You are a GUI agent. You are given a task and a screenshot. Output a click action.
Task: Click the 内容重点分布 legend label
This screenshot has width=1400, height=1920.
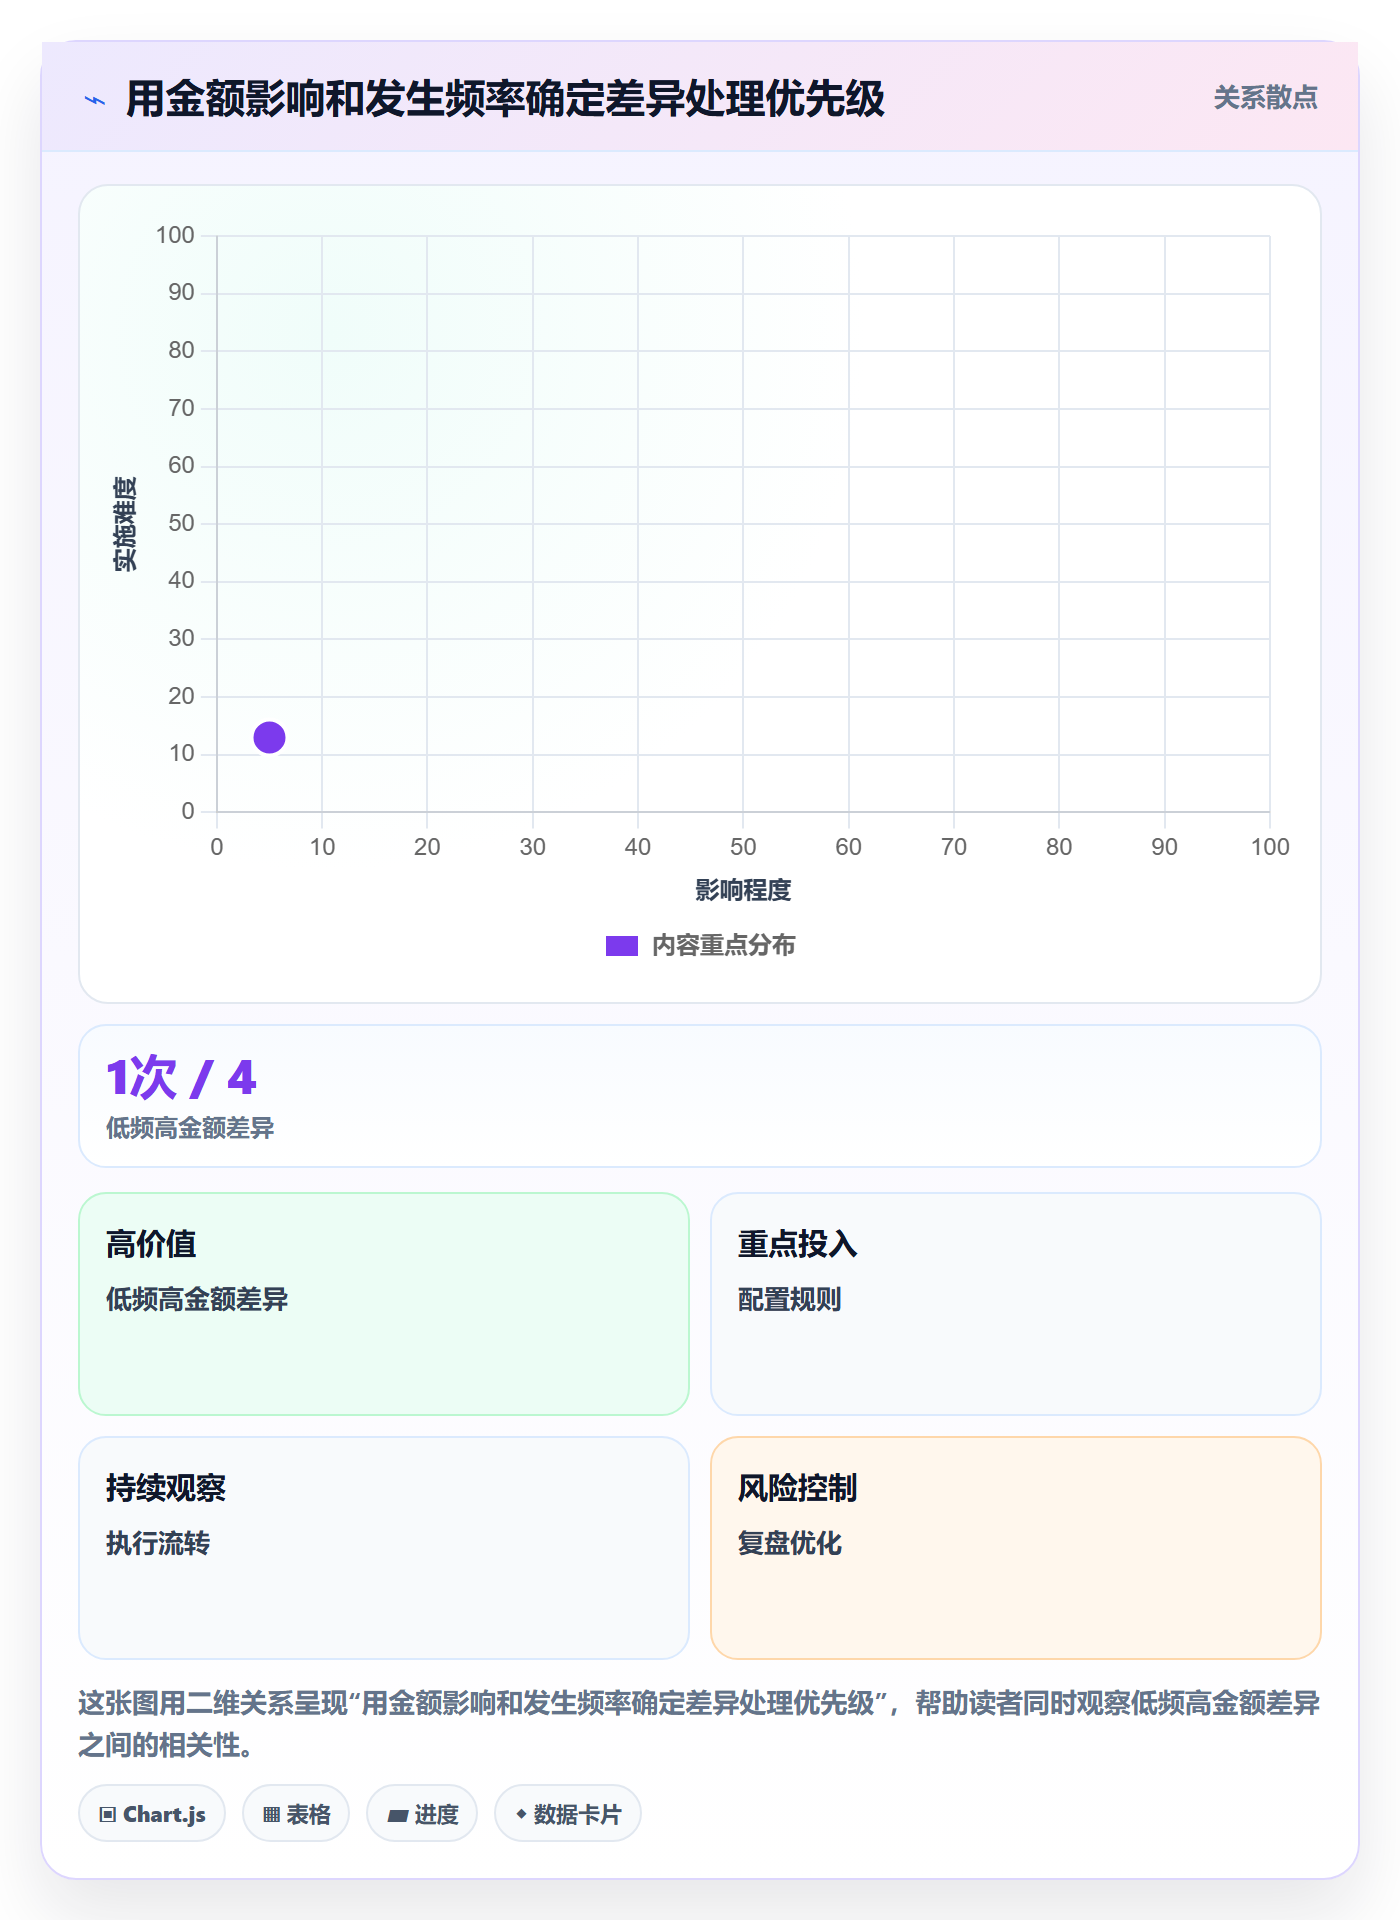(x=723, y=946)
